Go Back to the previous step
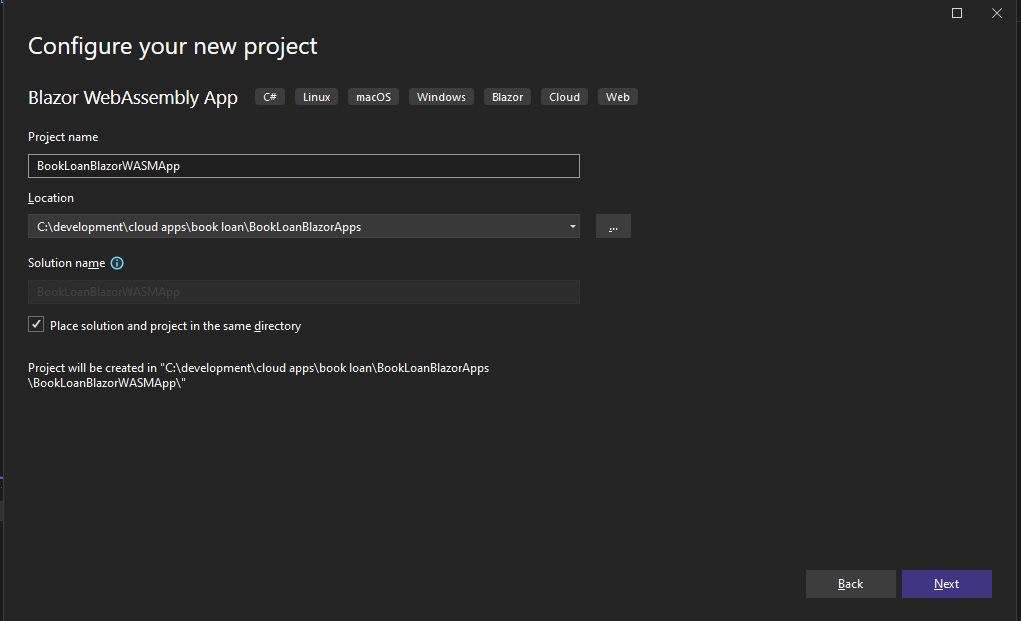The width and height of the screenshot is (1021, 621). tap(850, 584)
